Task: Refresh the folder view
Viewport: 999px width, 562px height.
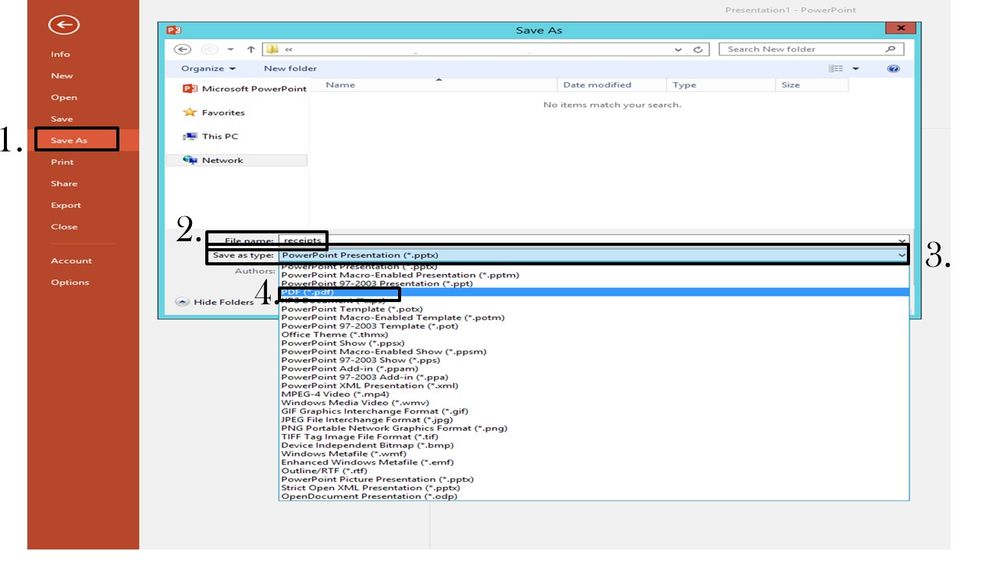Action: pyautogui.click(x=698, y=49)
